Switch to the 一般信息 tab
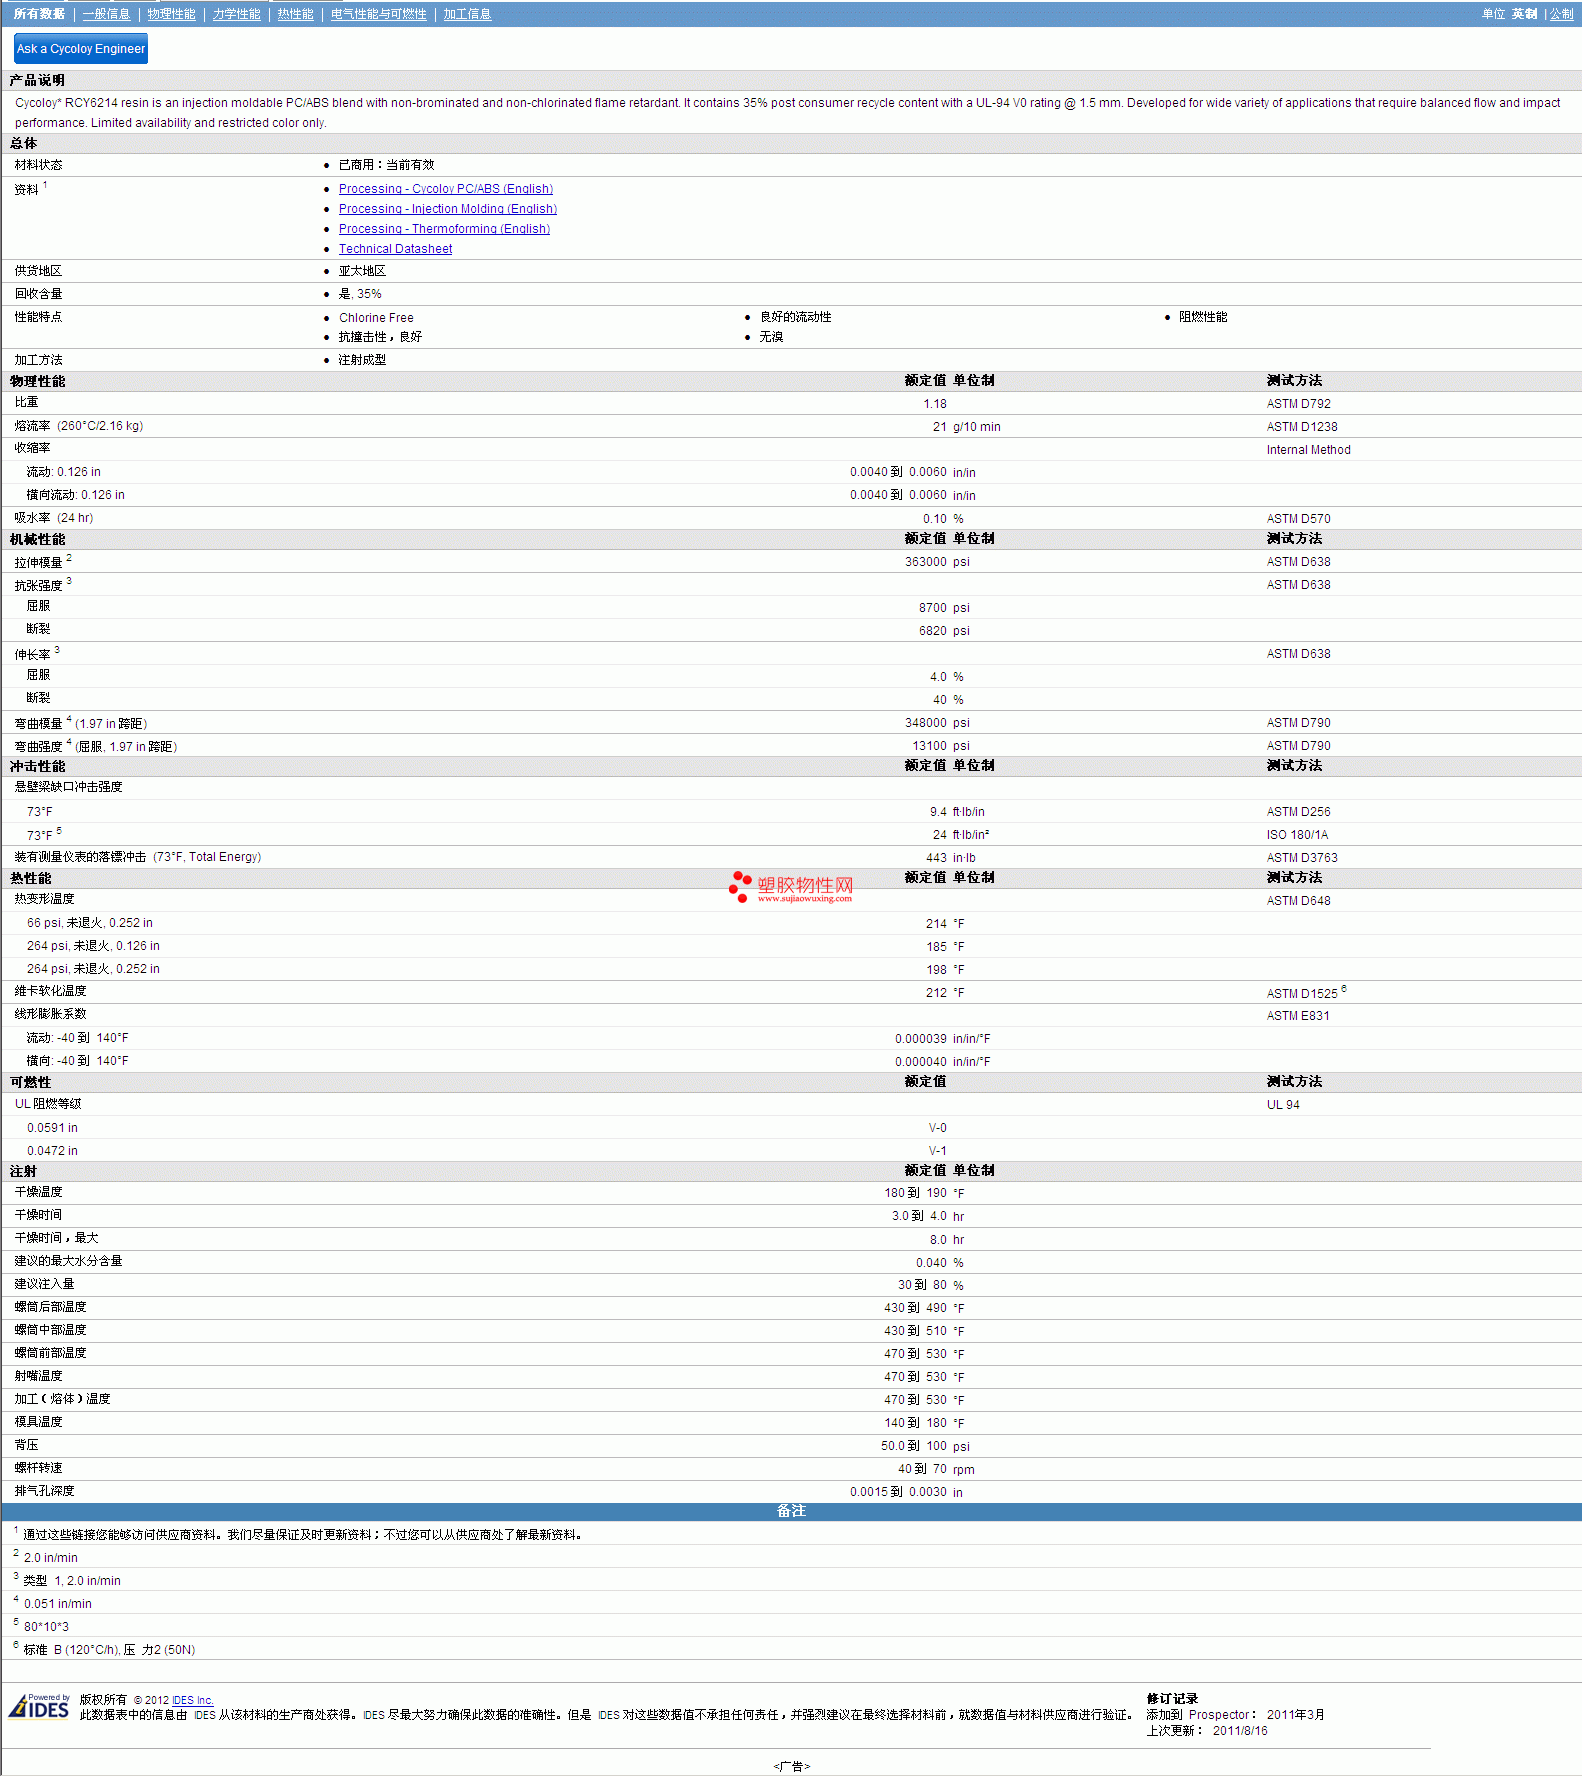Viewport: 1582px width, 1776px height. tap(106, 14)
